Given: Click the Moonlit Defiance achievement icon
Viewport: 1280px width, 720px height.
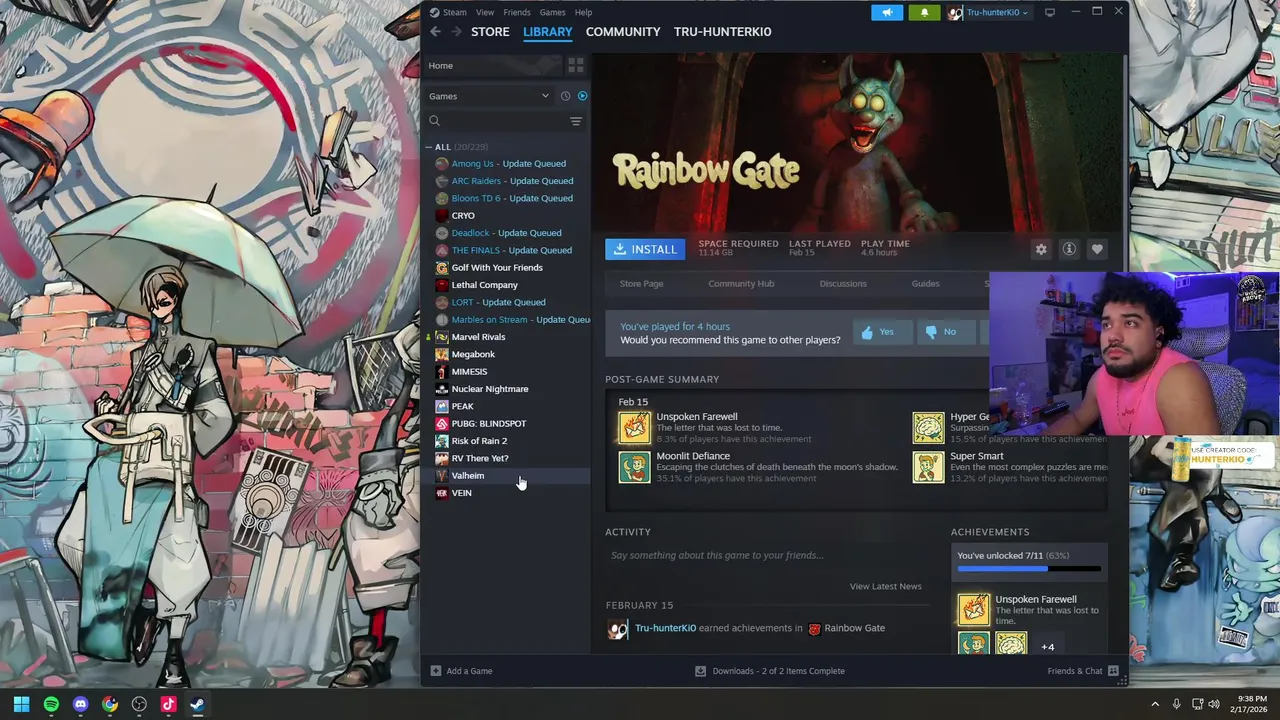Looking at the screenshot, I should pos(634,467).
